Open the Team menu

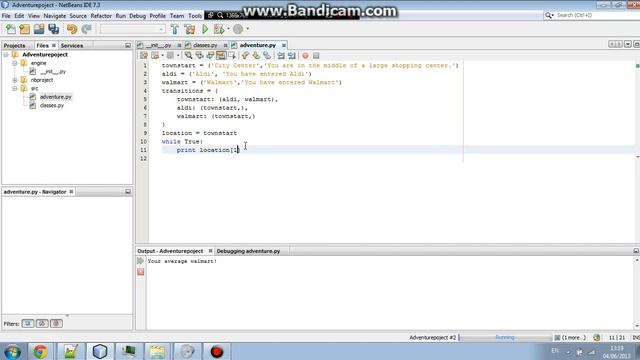point(177,16)
